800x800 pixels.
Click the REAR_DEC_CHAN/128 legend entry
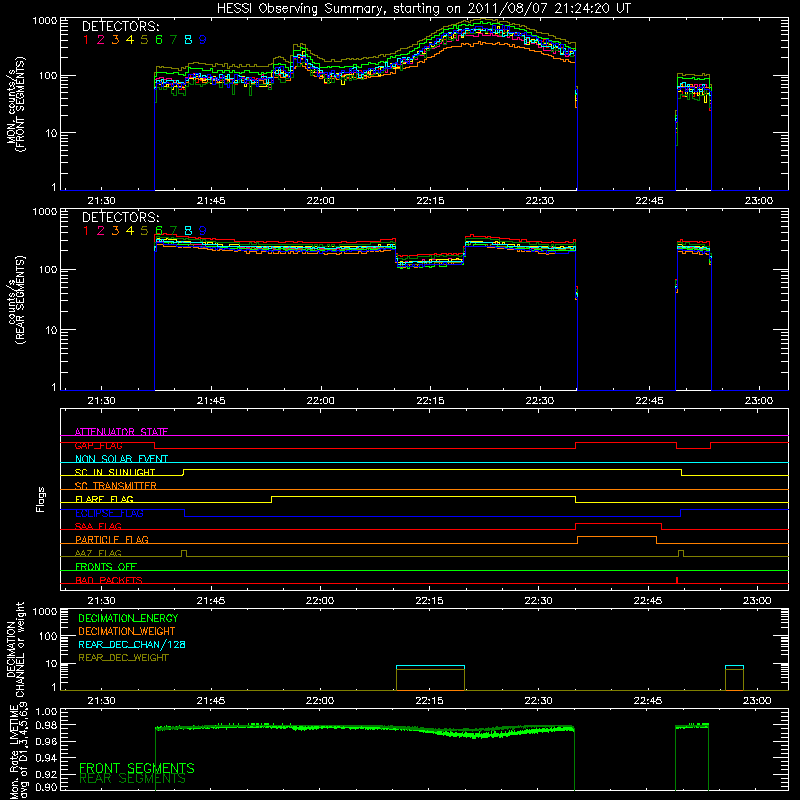[132, 644]
